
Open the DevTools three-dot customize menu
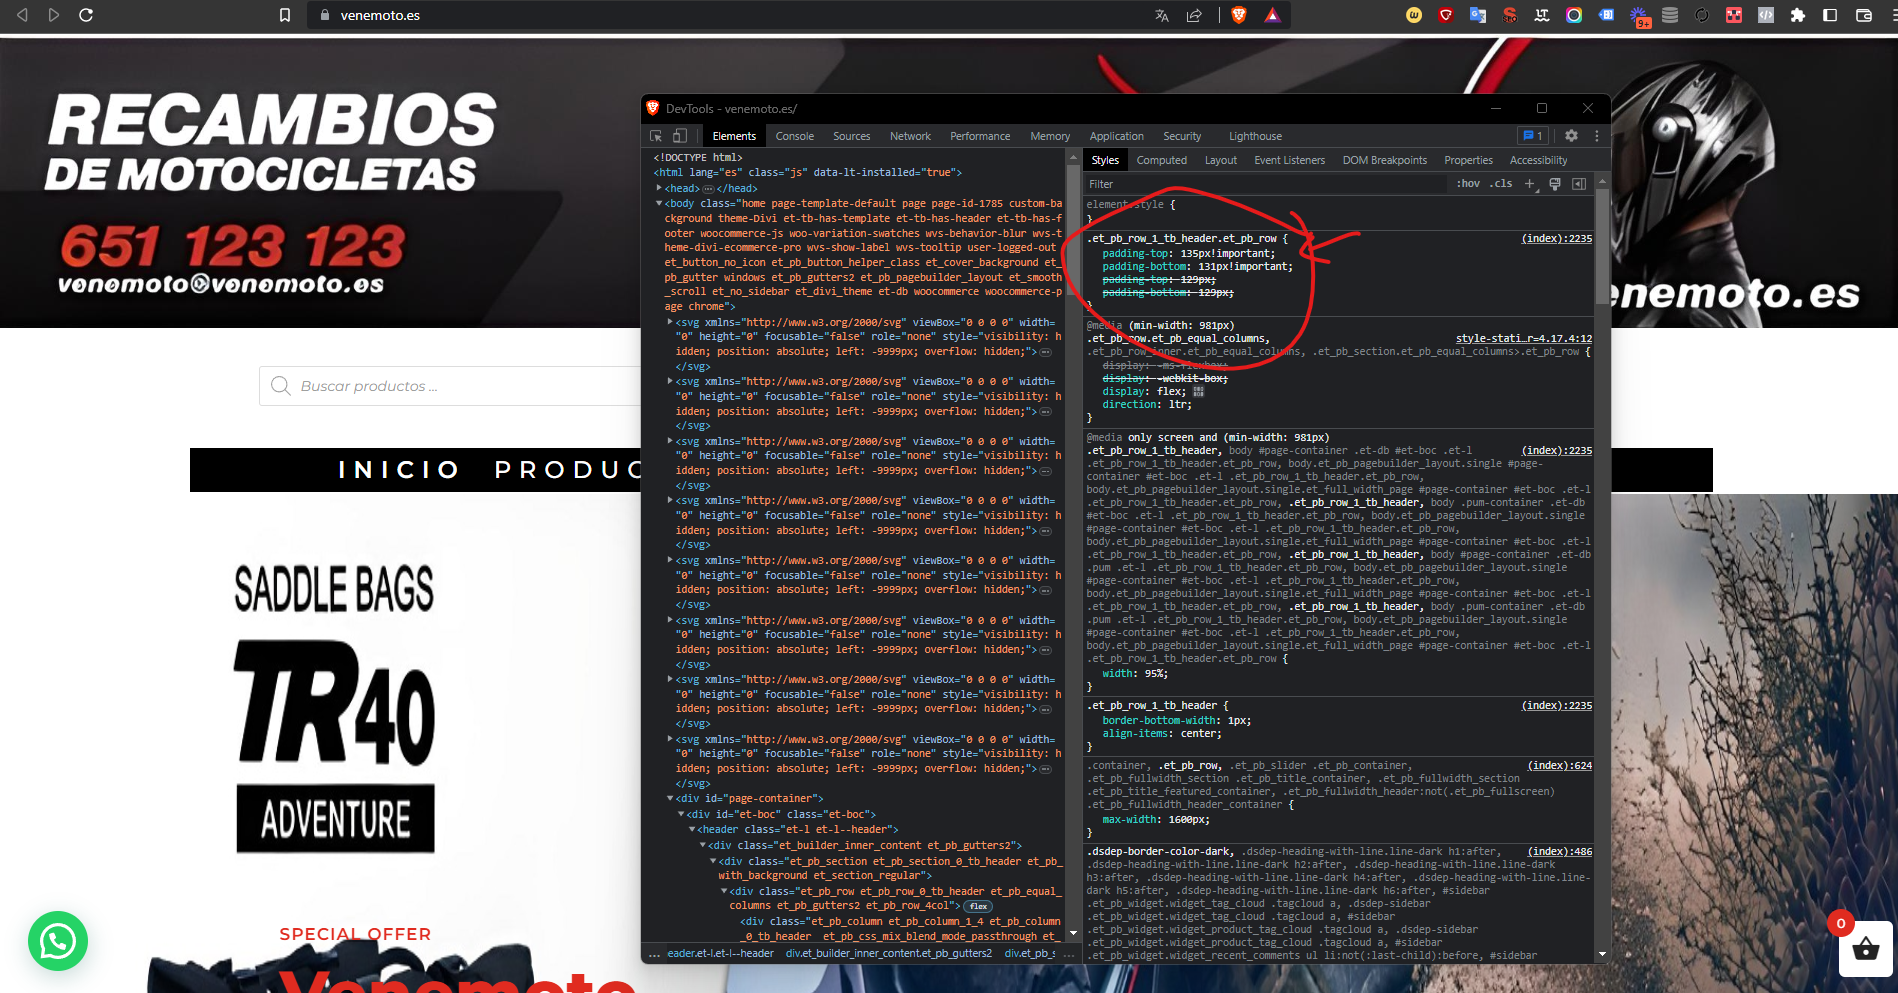point(1596,136)
